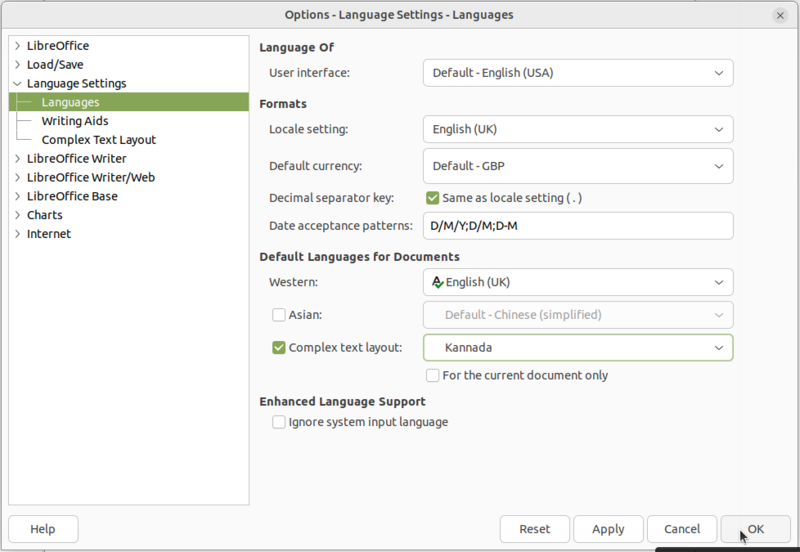Screen dimensions: 800x552
Task: Expand the Internet tree node
Action: click(17, 234)
